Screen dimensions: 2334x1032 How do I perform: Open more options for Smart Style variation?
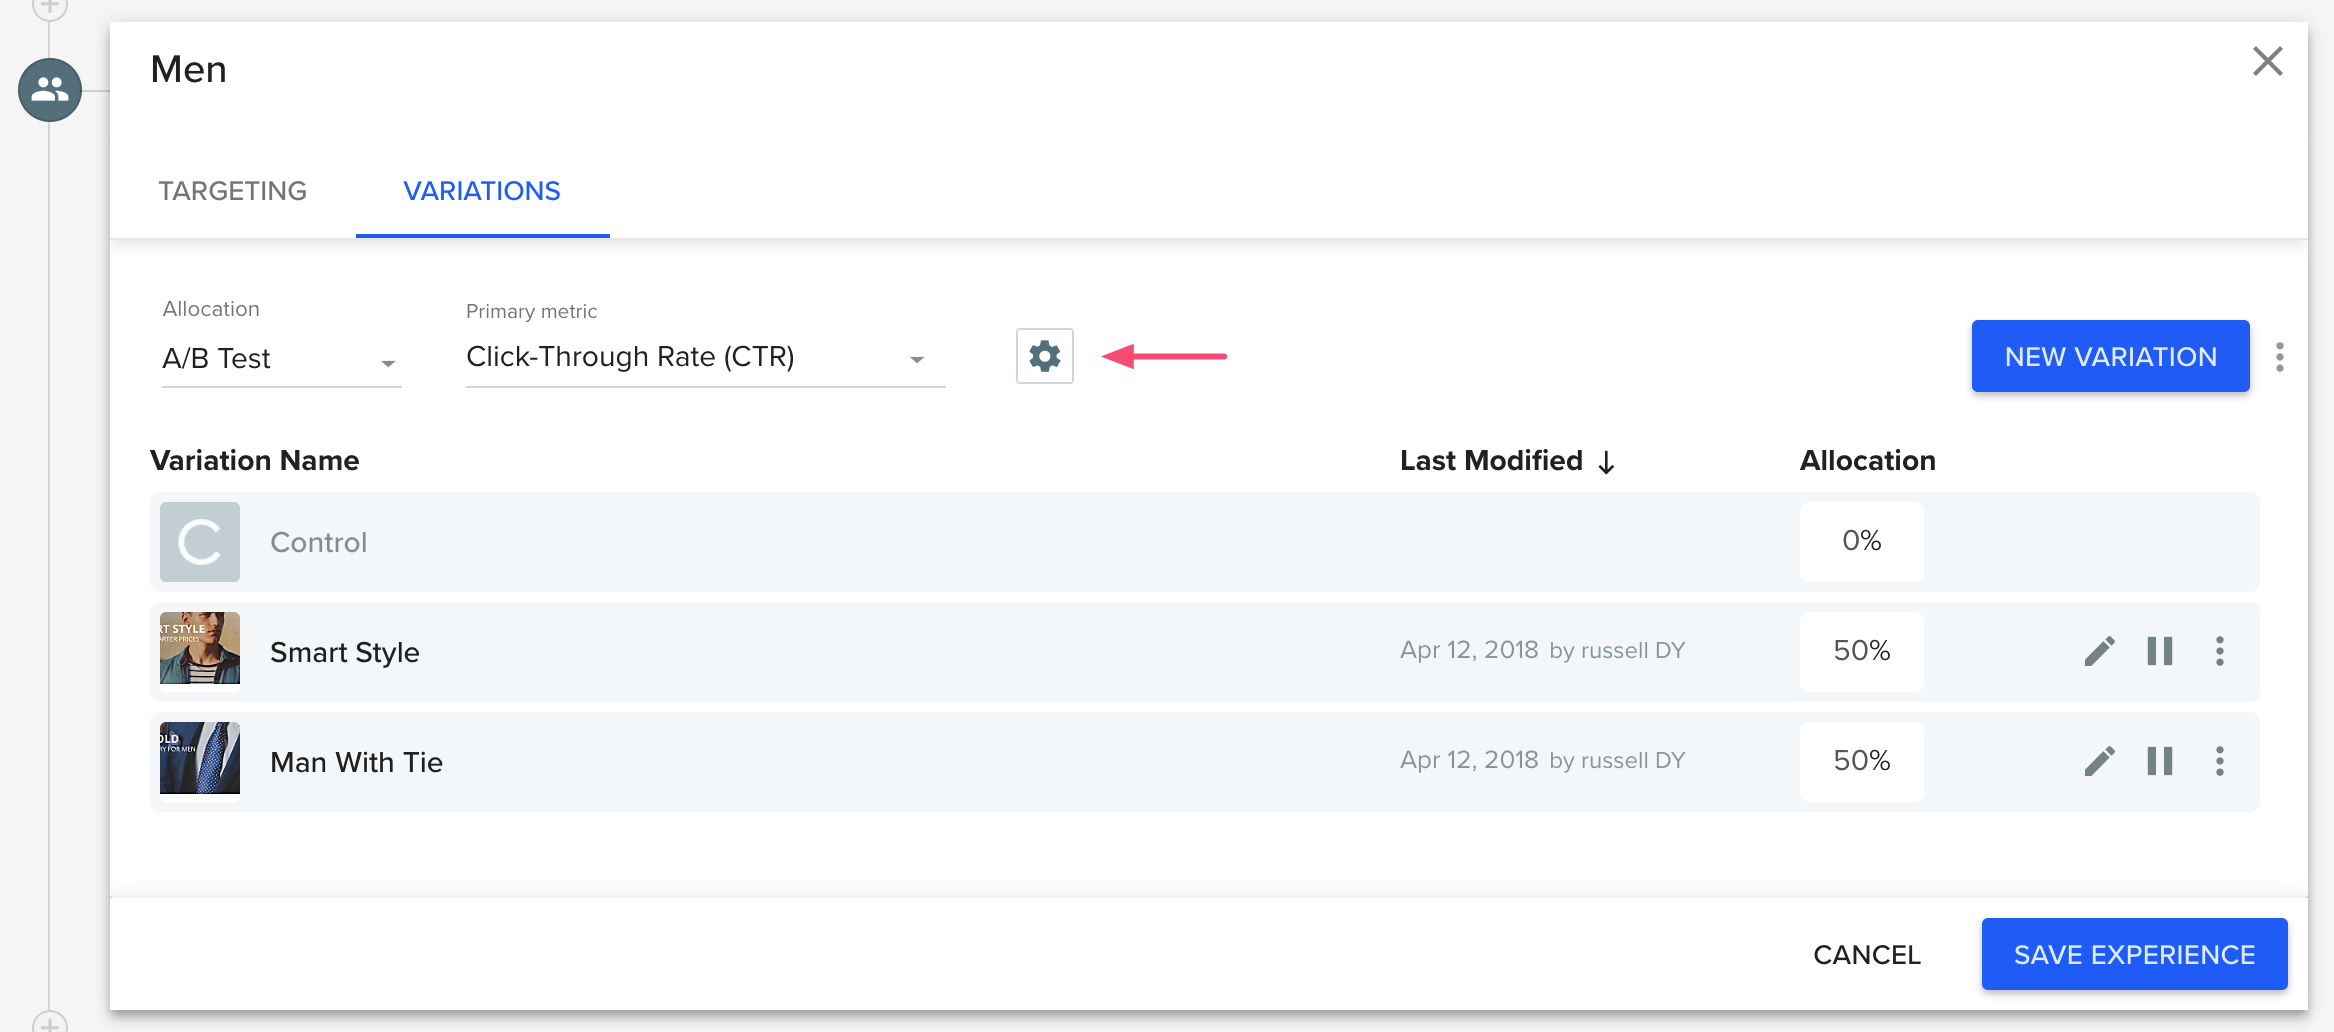pos(2219,651)
